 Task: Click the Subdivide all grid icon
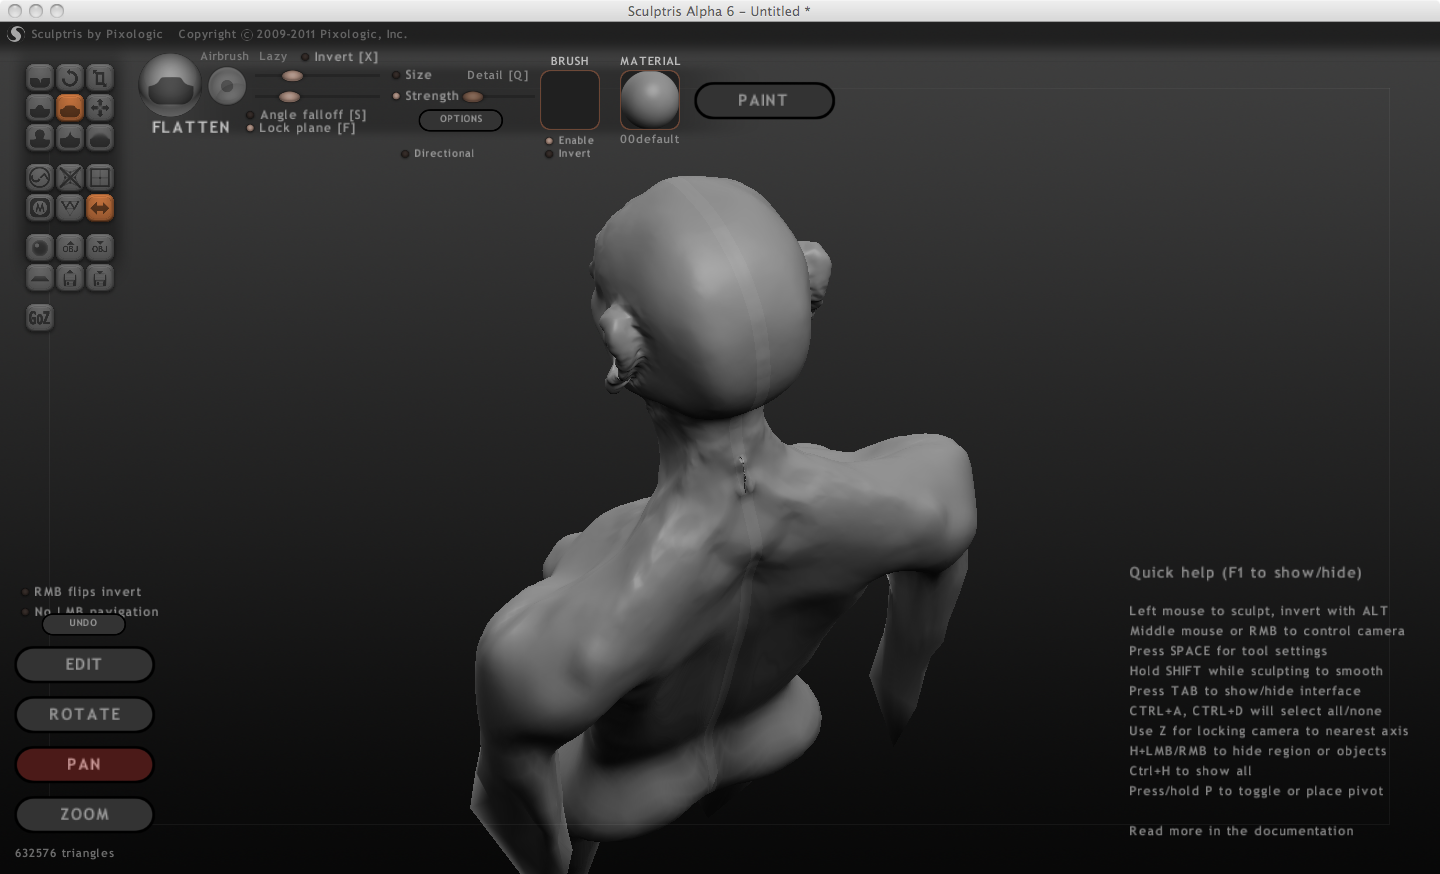(x=100, y=178)
